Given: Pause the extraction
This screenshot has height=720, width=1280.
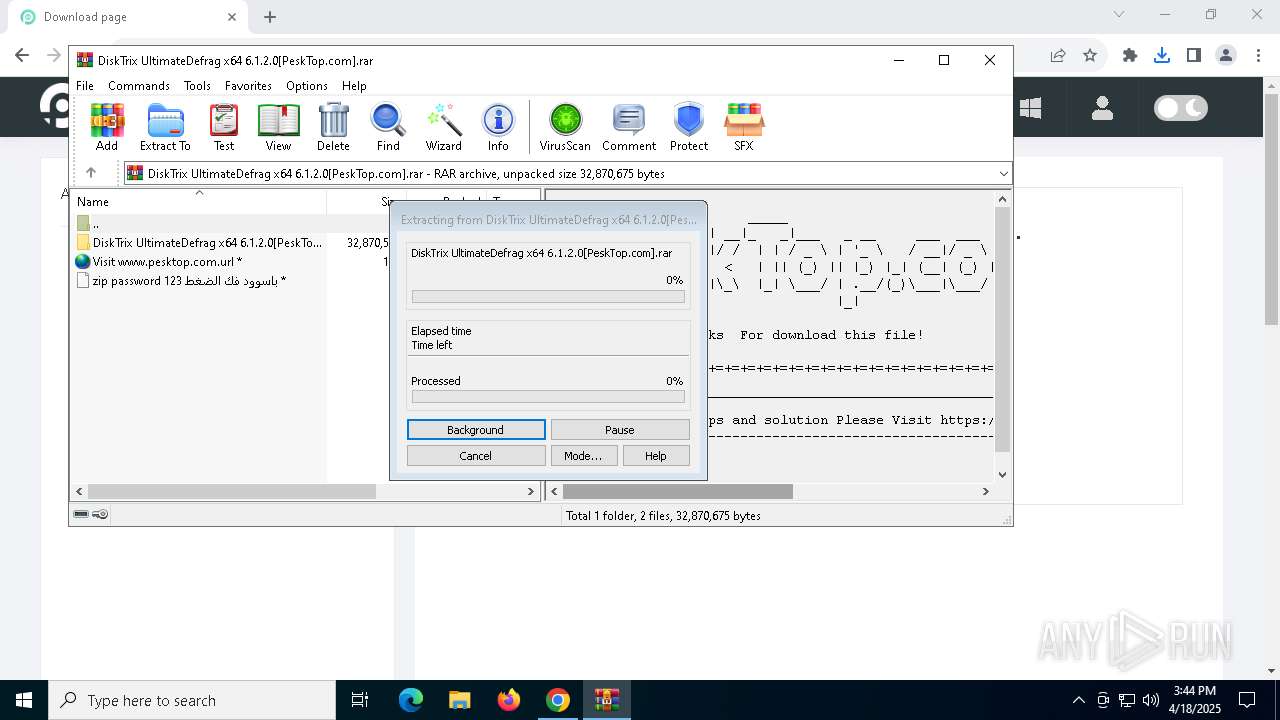Looking at the screenshot, I should [x=620, y=429].
